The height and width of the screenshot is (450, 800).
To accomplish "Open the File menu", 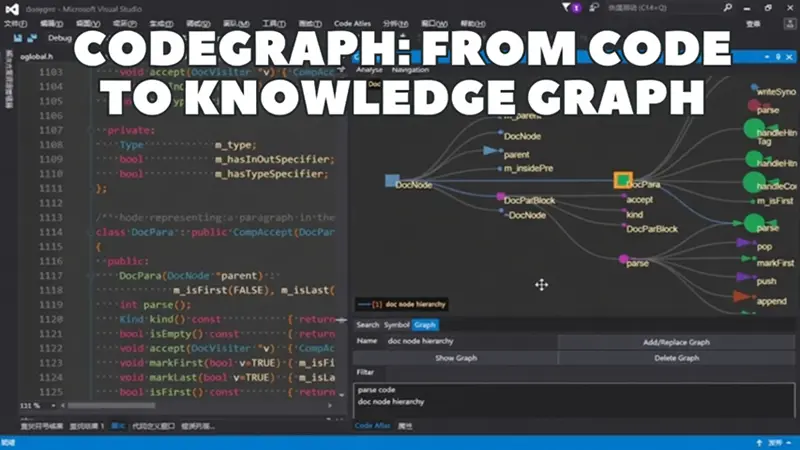I will tap(15, 23).
